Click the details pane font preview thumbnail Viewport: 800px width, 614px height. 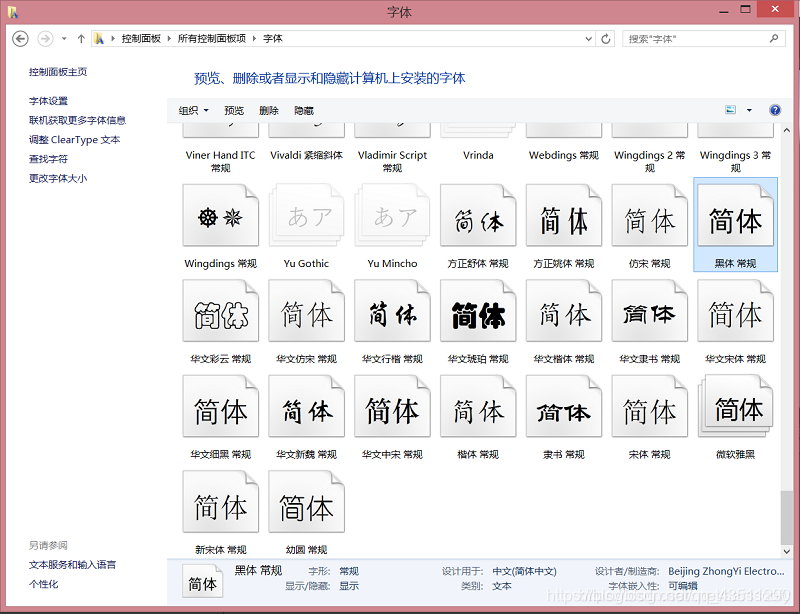[x=203, y=581]
